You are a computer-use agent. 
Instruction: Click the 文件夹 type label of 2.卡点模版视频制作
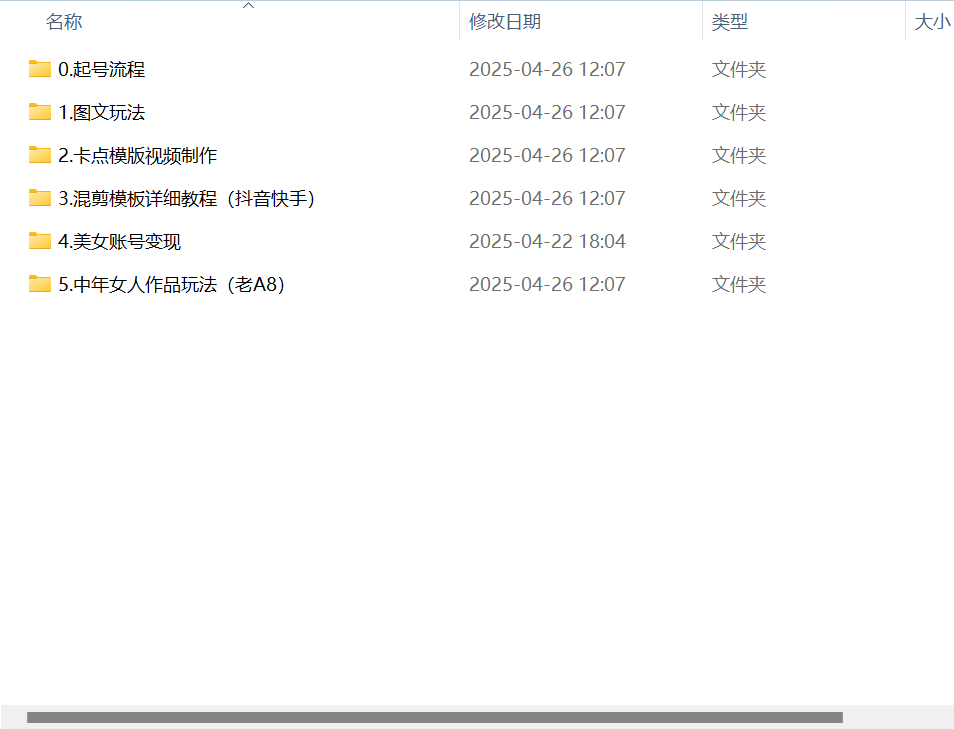(739, 155)
